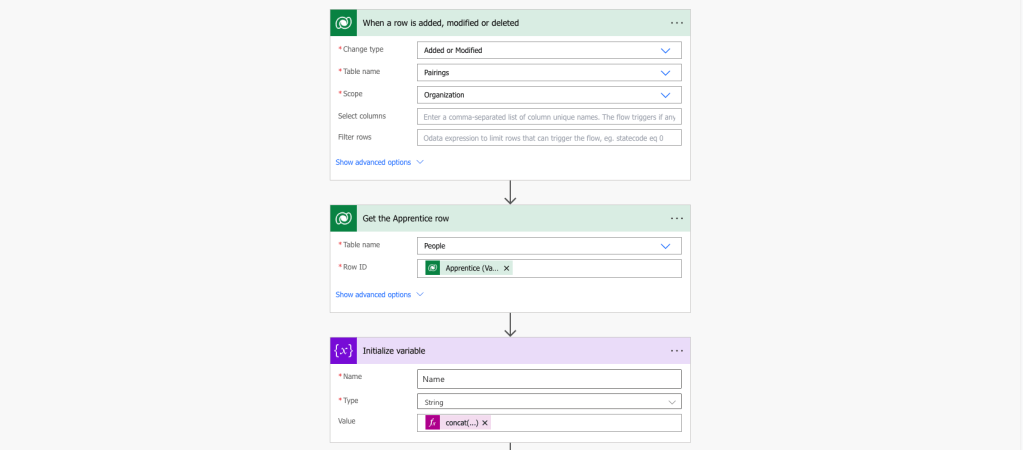Open the Pairings Table name dropdown
The height and width of the screenshot is (450, 1023).
tap(549, 72)
